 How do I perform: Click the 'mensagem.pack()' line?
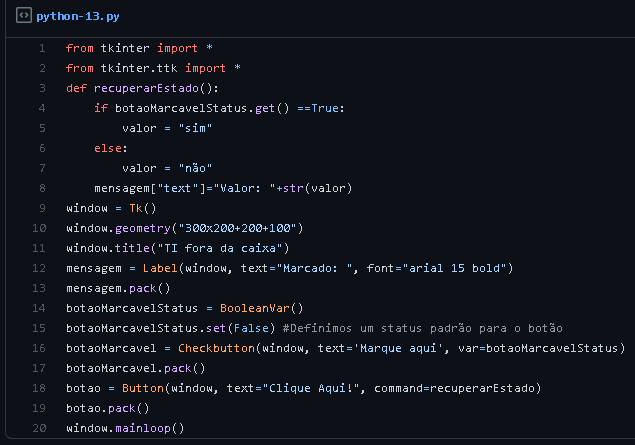click(118, 288)
